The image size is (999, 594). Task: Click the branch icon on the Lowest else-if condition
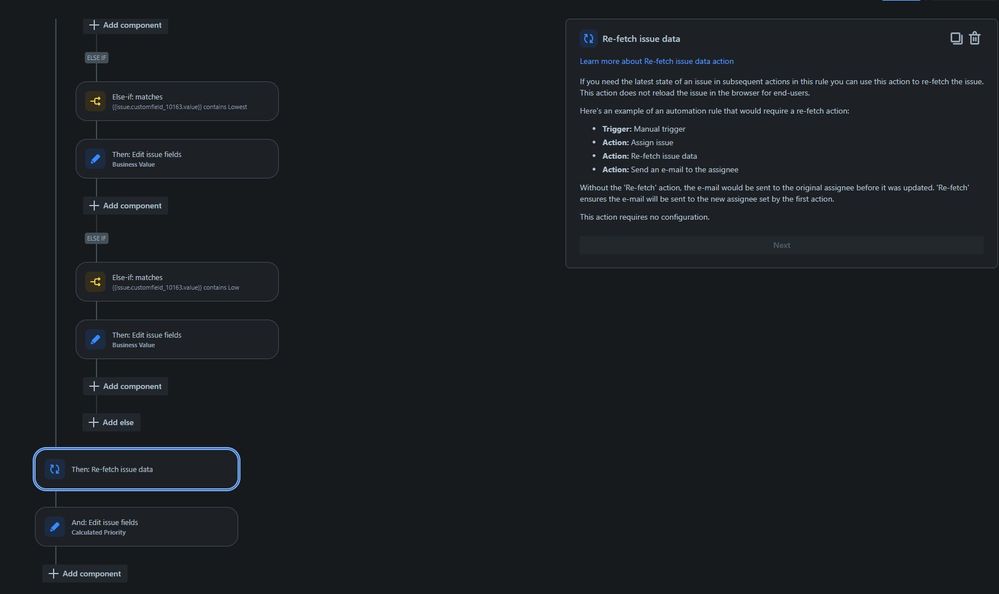(93, 100)
